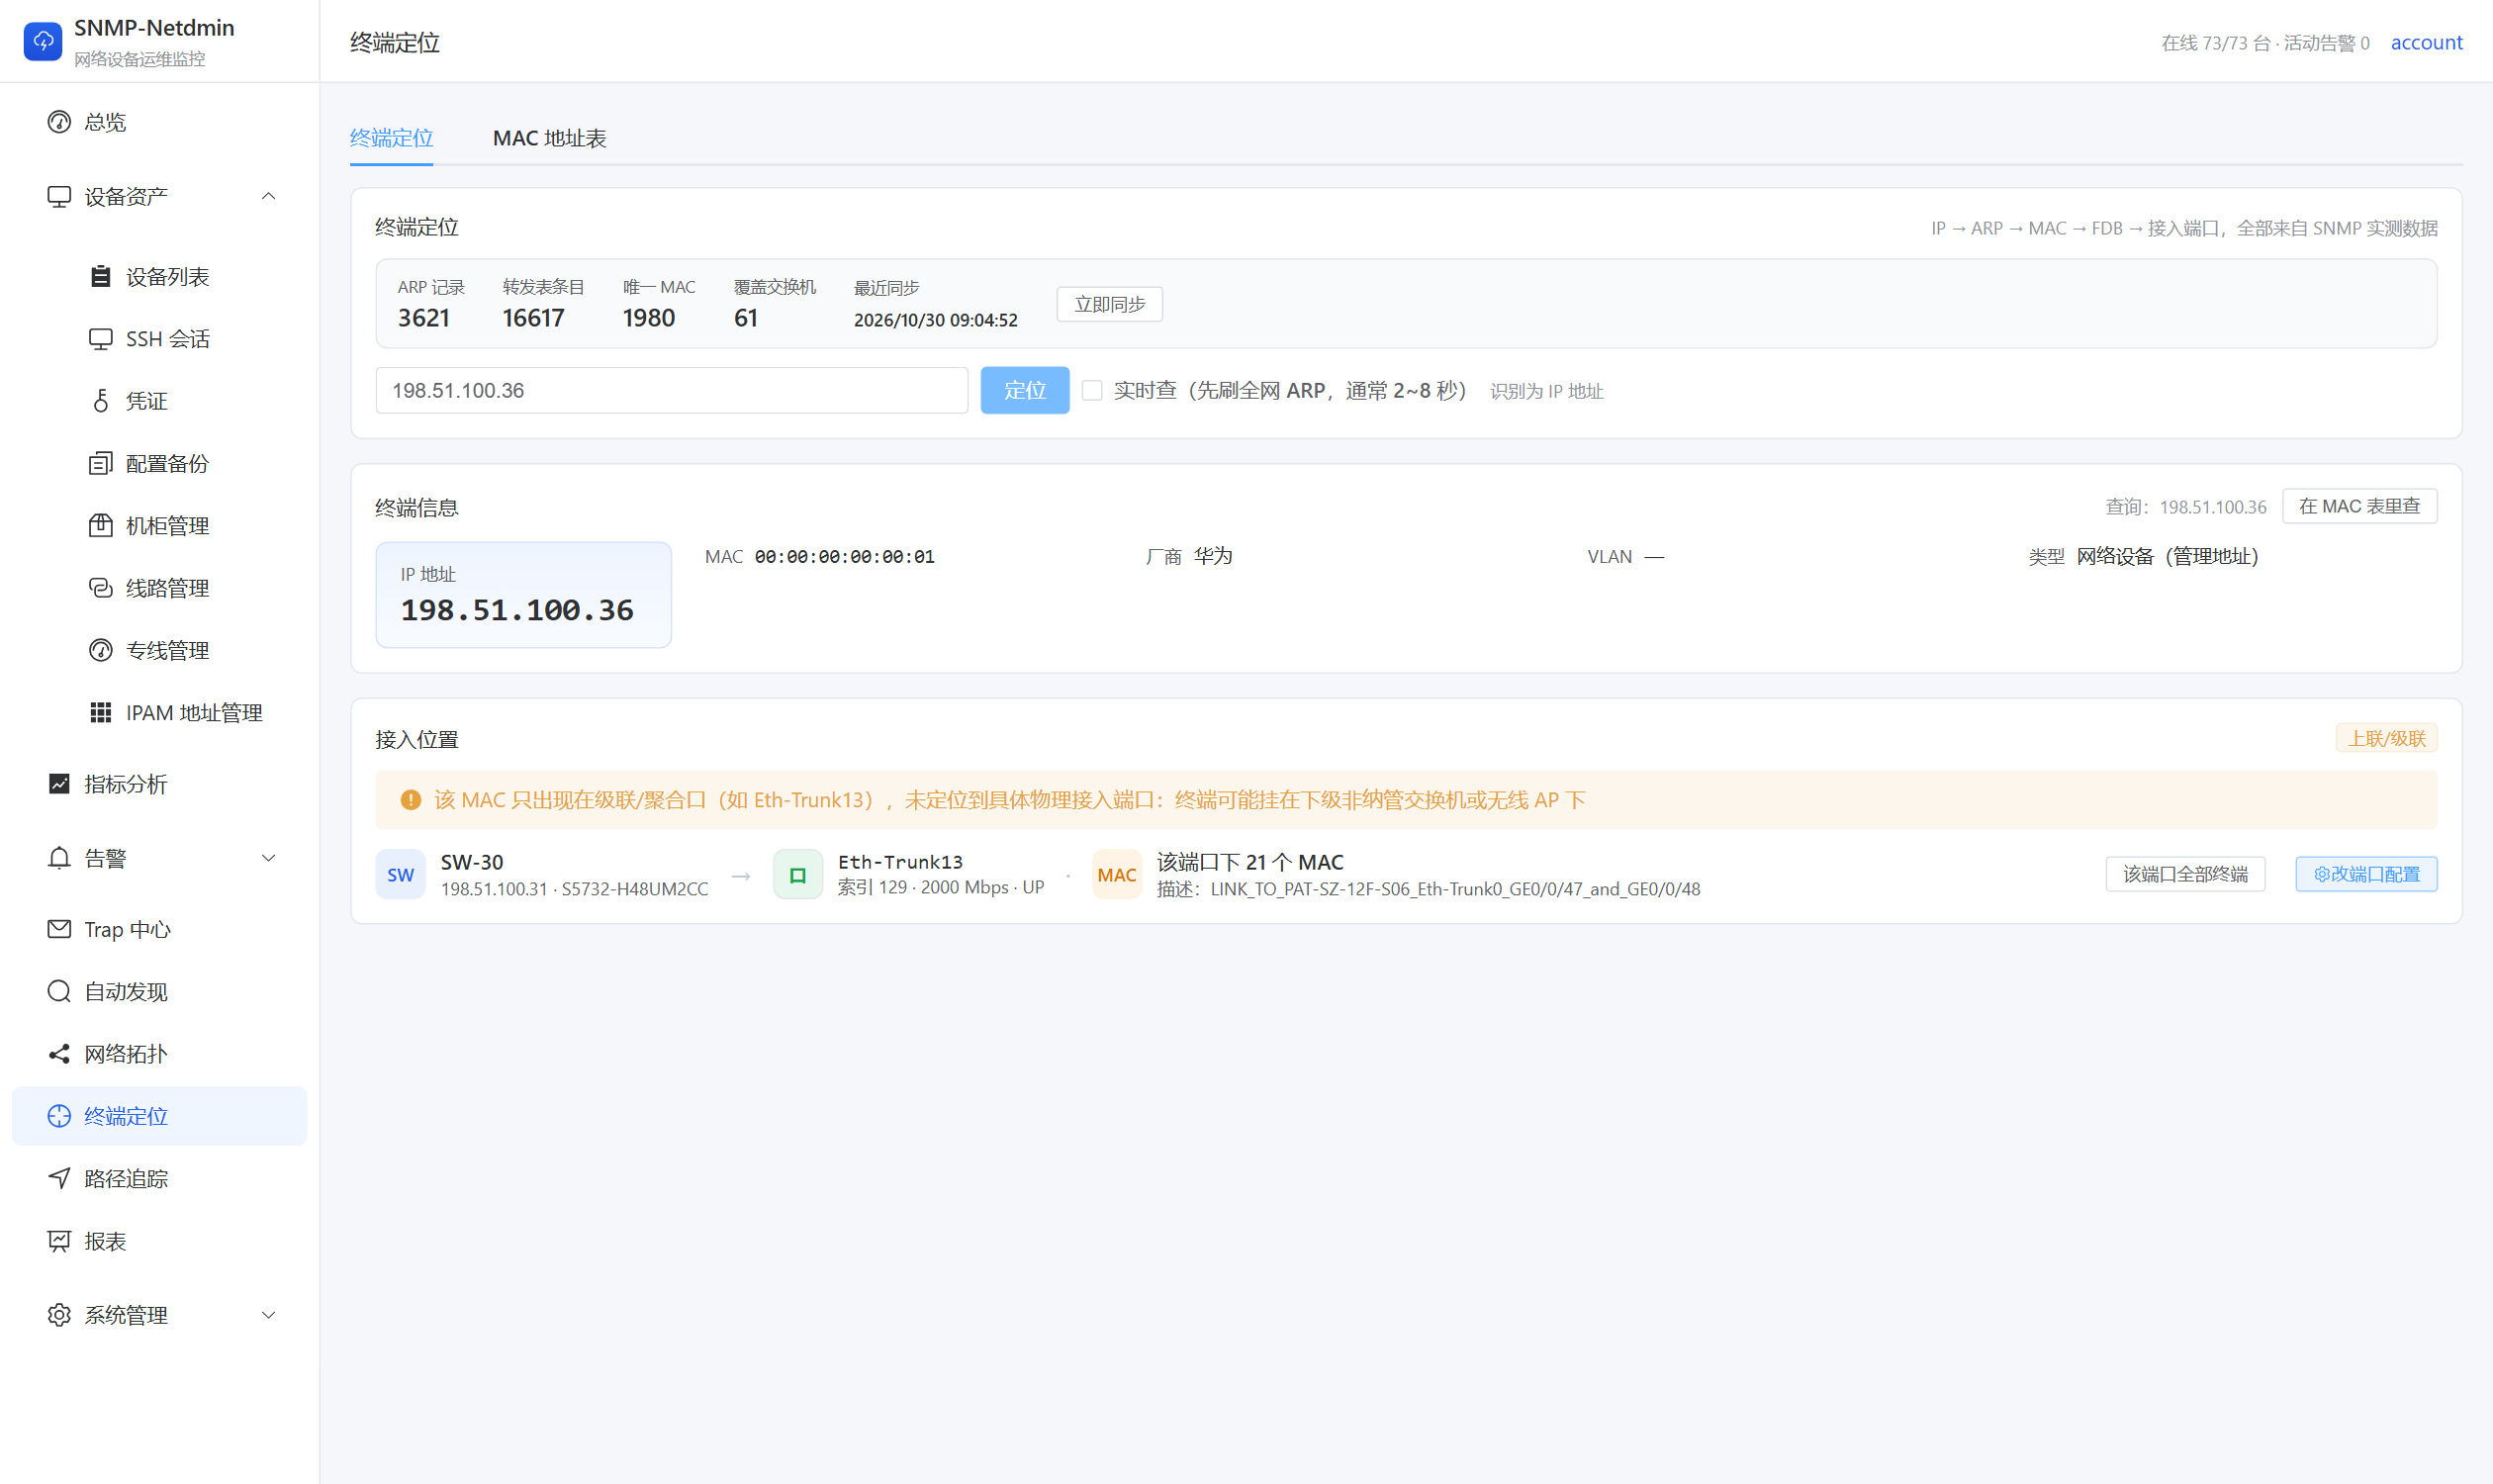Enable the 实时查 checkbox

[x=1092, y=390]
